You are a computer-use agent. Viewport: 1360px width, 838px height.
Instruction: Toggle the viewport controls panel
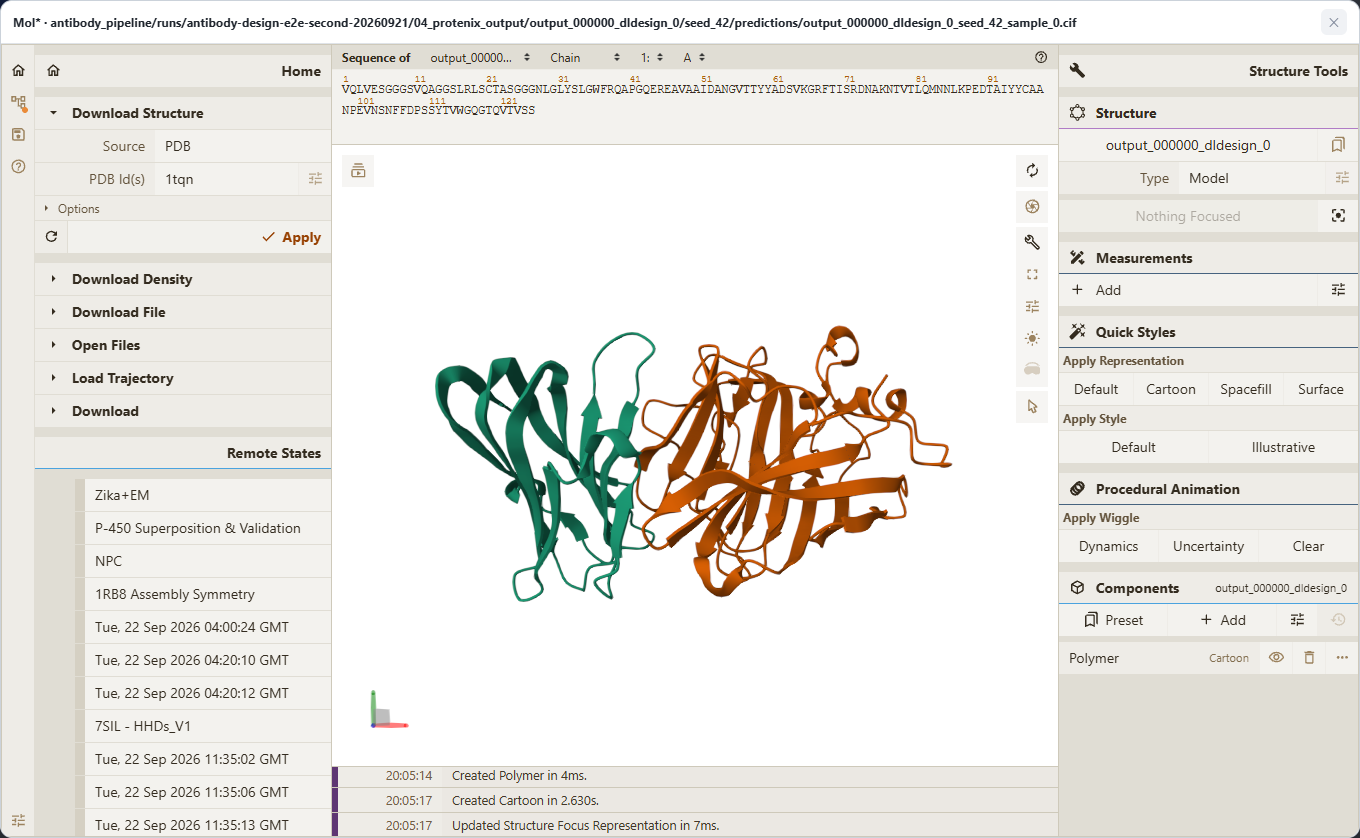click(x=1032, y=306)
